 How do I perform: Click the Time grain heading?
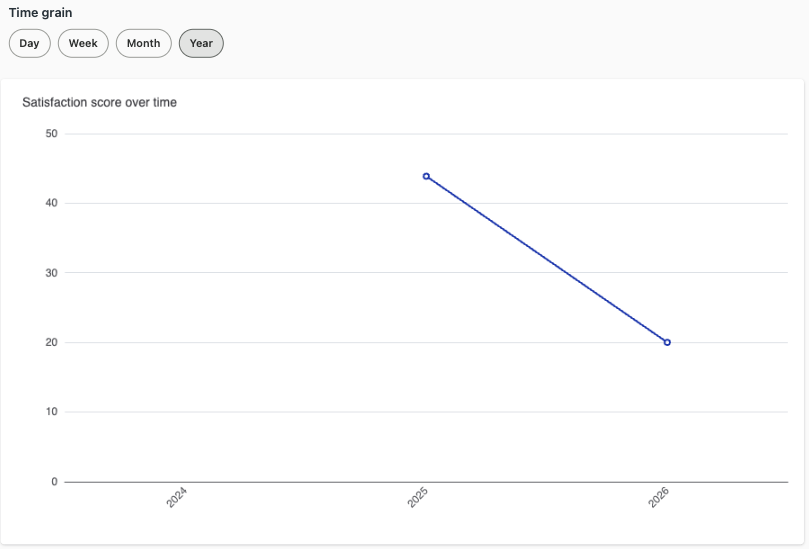[x=41, y=13]
